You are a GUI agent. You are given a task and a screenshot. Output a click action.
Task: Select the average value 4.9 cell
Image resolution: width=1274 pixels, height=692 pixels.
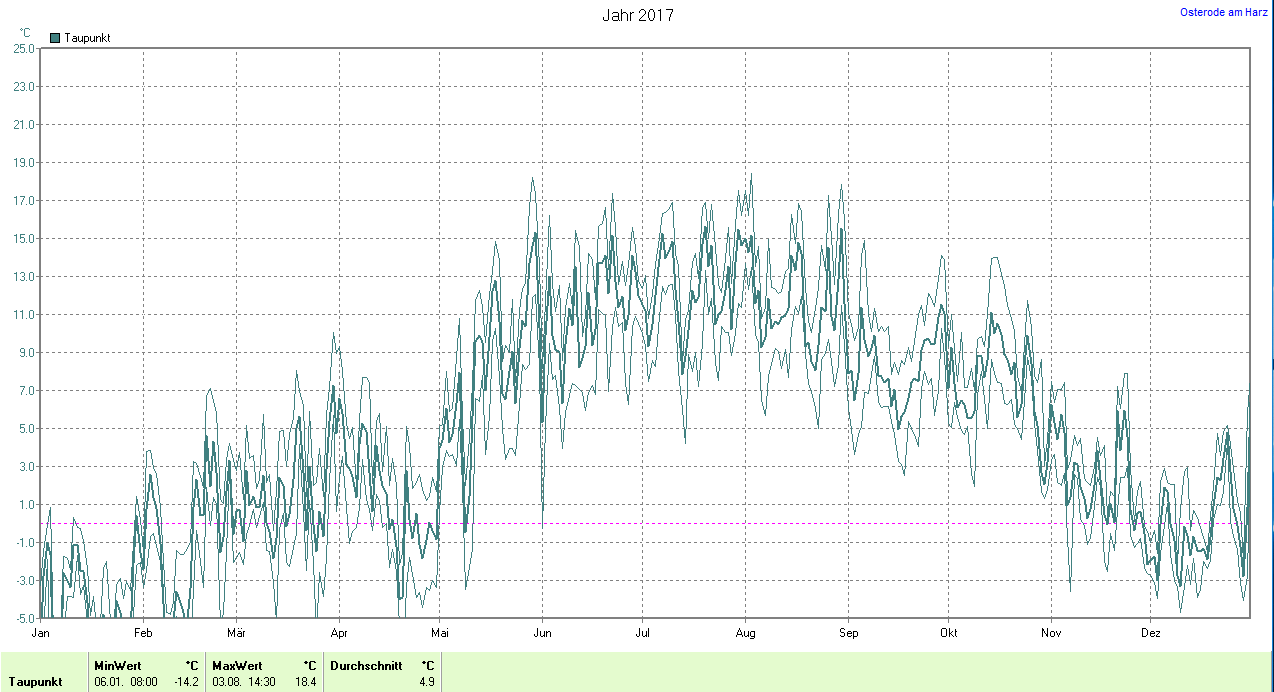426,682
